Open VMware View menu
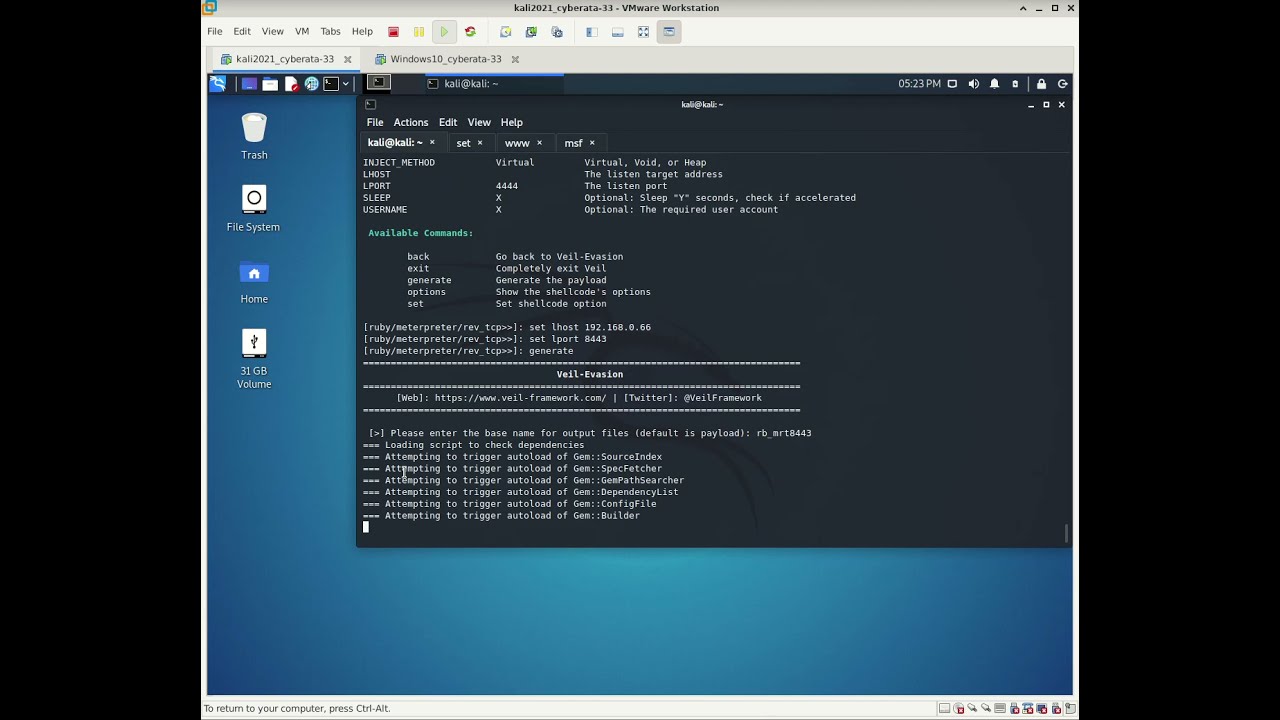This screenshot has width=1280, height=720. coord(273,32)
